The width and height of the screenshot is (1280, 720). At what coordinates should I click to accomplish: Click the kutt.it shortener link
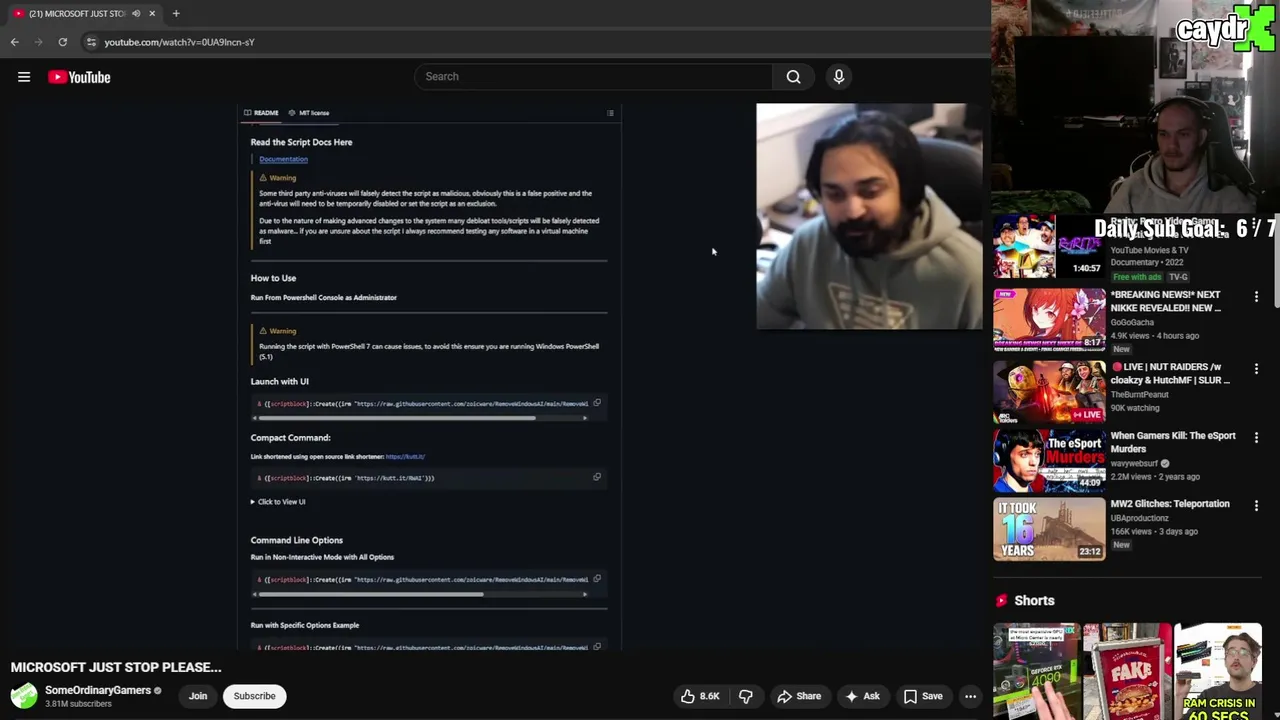(405, 457)
